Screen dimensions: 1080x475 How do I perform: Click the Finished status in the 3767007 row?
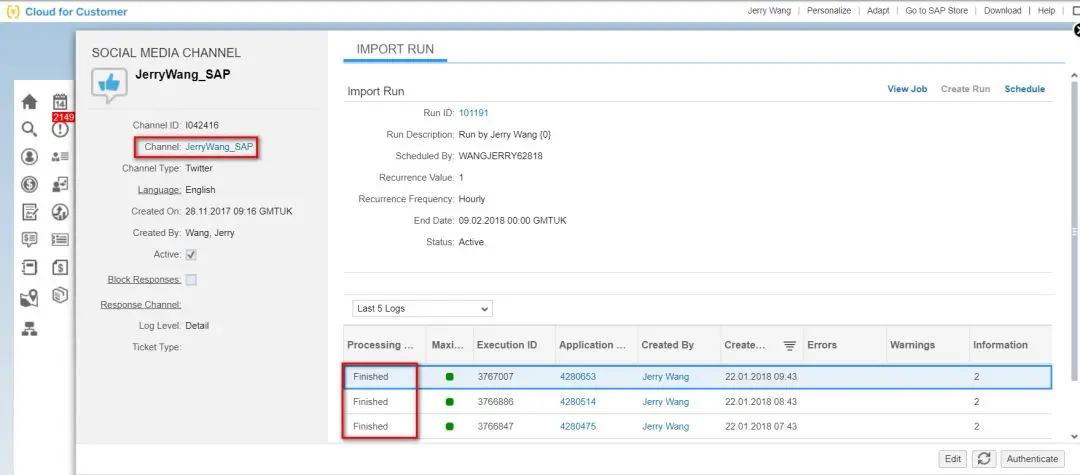(371, 377)
